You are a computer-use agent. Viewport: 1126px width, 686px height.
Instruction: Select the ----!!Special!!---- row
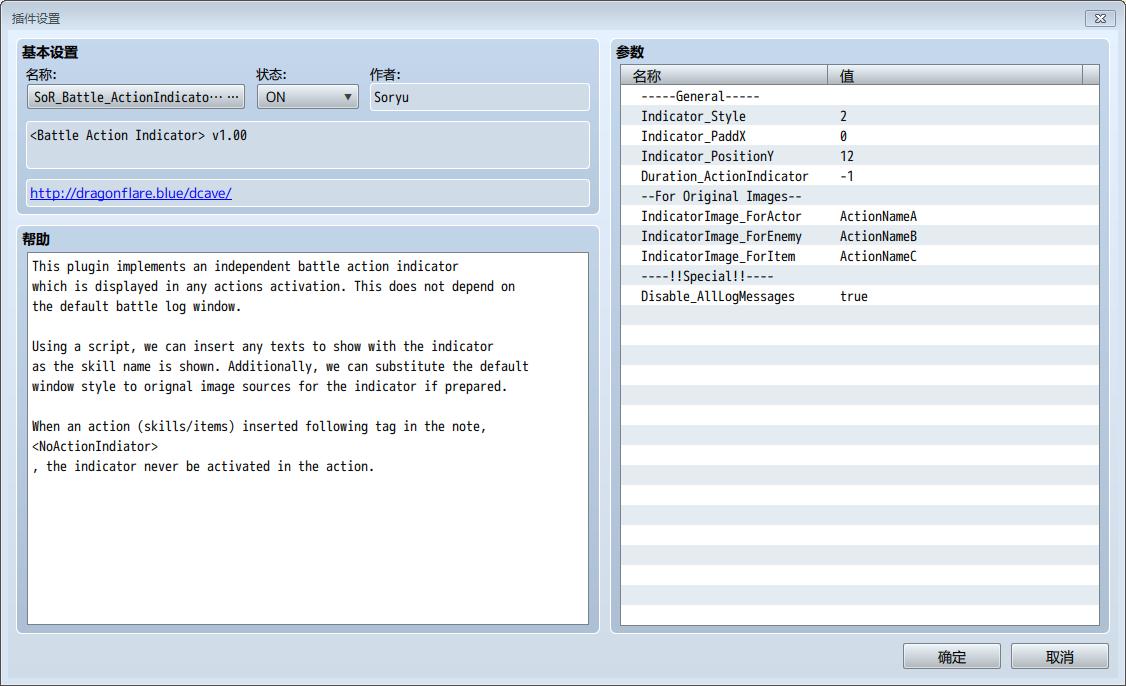860,277
